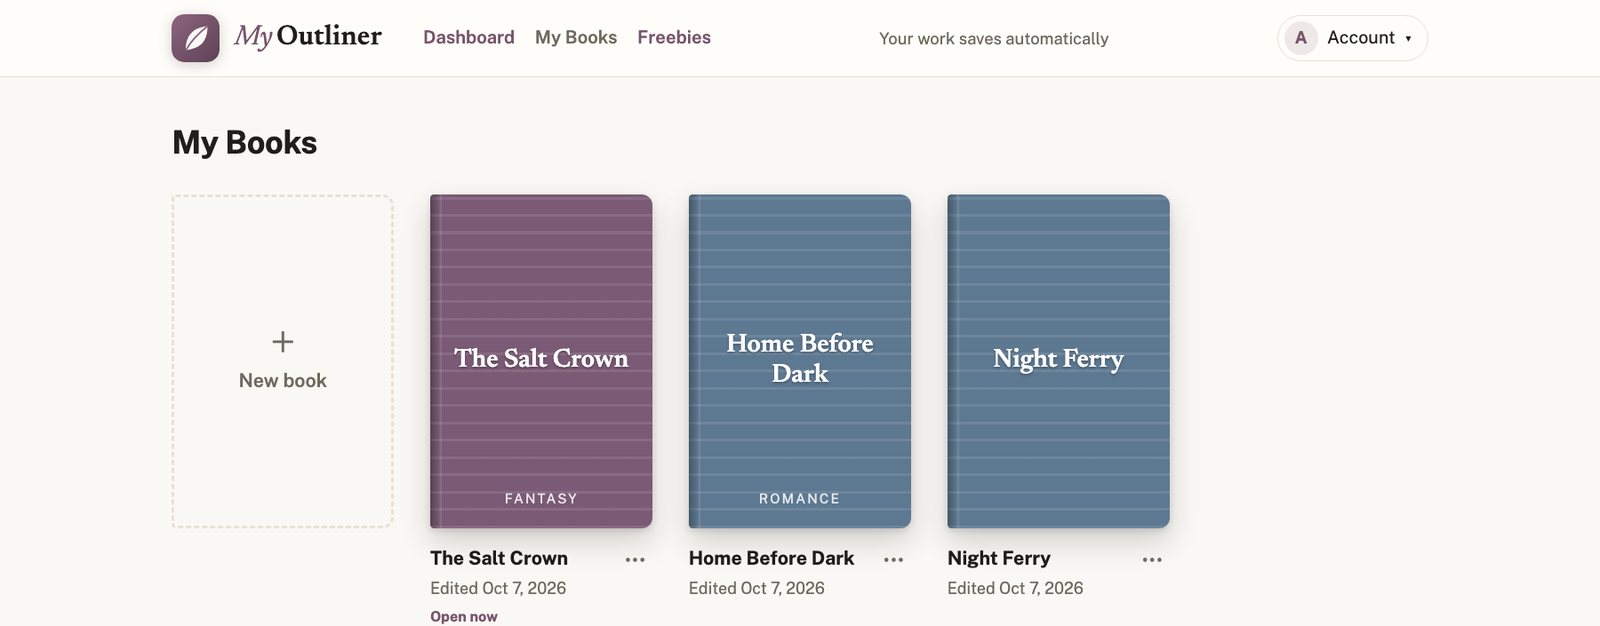Image resolution: width=1600 pixels, height=626 pixels.
Task: Open the Night Ferry book cover
Action: 1058,361
